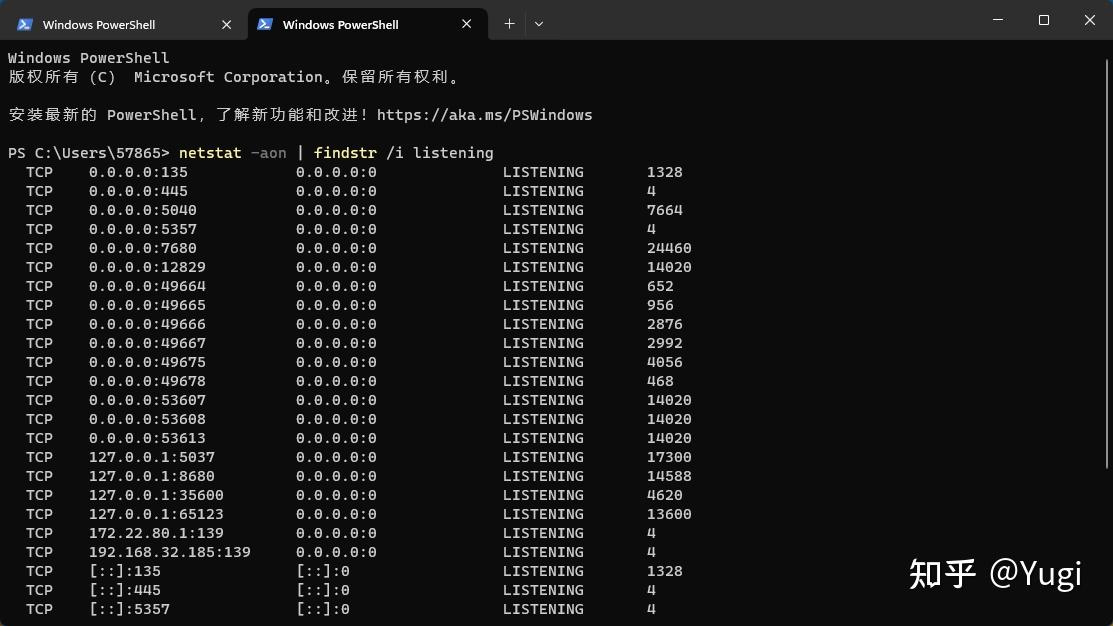This screenshot has width=1113, height=626.
Task: Click the PID 24460 next to port 7680
Action: (668, 248)
